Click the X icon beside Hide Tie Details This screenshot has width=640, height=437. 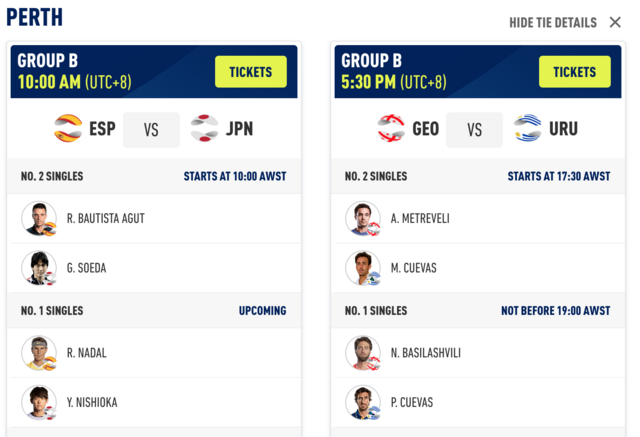[x=615, y=22]
